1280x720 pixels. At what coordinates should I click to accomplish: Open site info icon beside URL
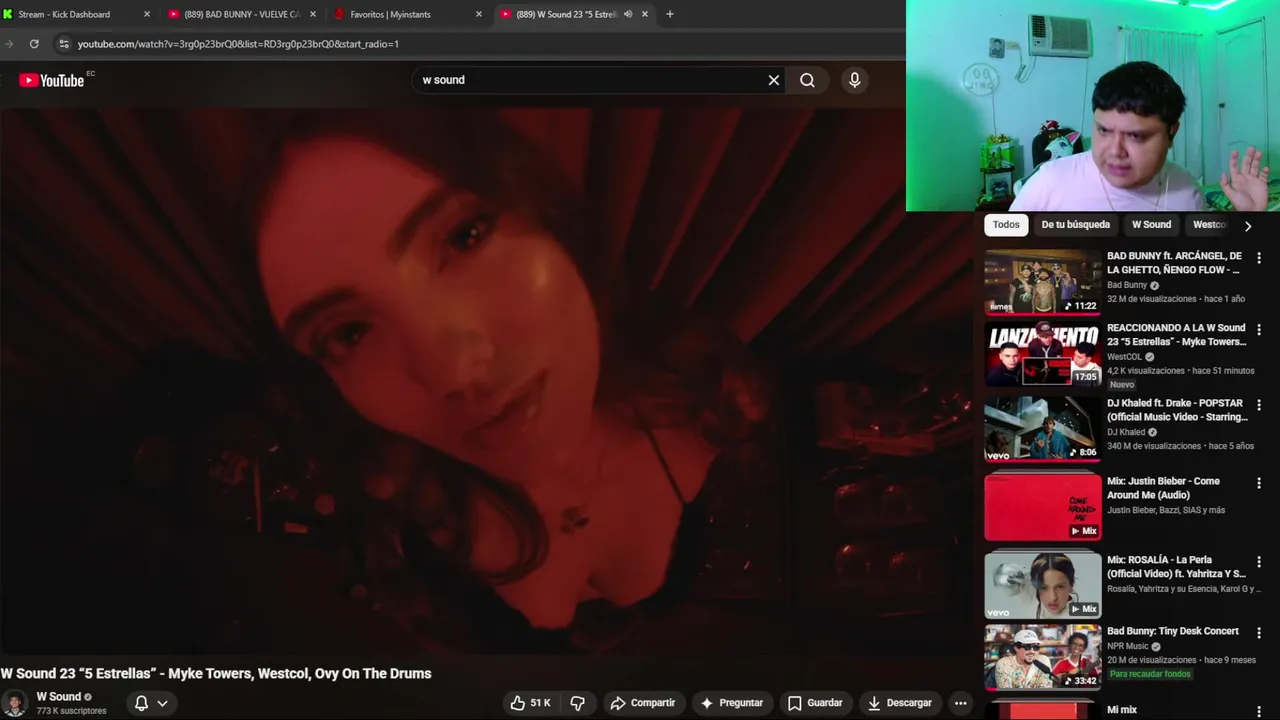pyautogui.click(x=63, y=44)
